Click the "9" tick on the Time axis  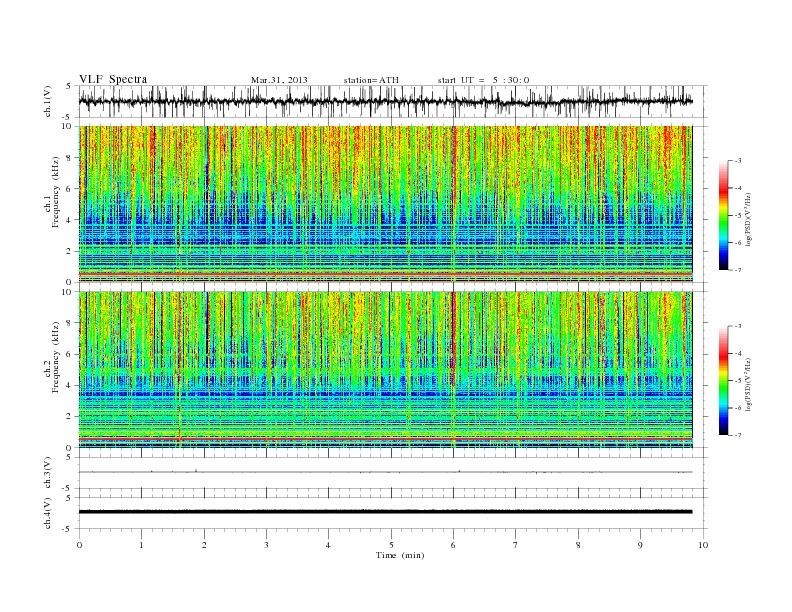(640, 545)
